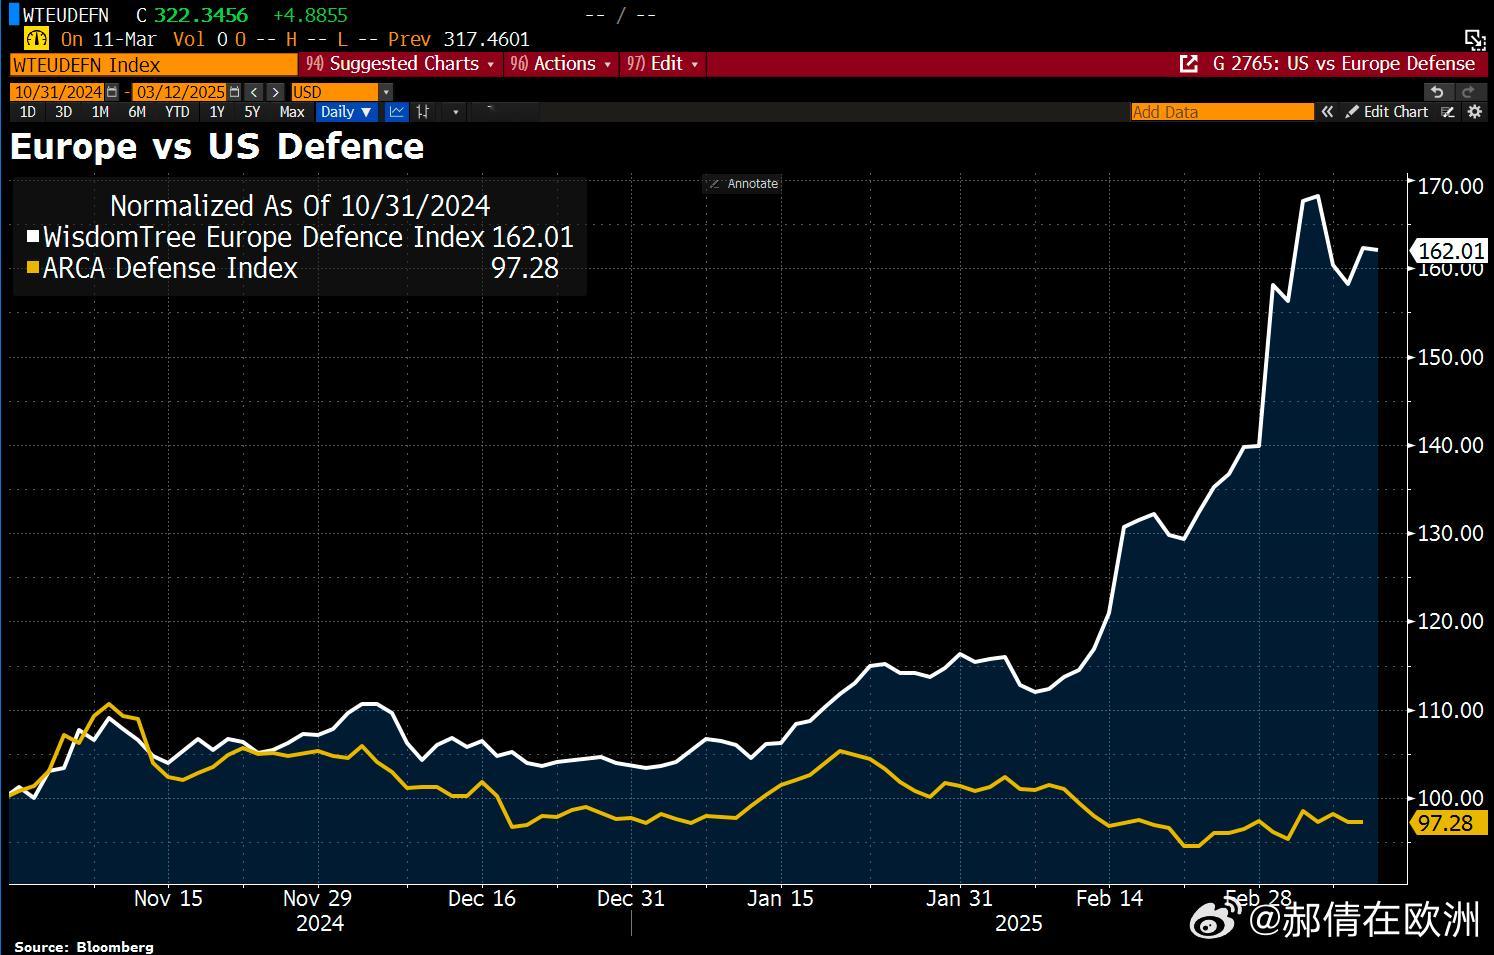Screen dimensions: 1494x955
Task: Select the bar/candle chart type icon
Action: point(423,112)
